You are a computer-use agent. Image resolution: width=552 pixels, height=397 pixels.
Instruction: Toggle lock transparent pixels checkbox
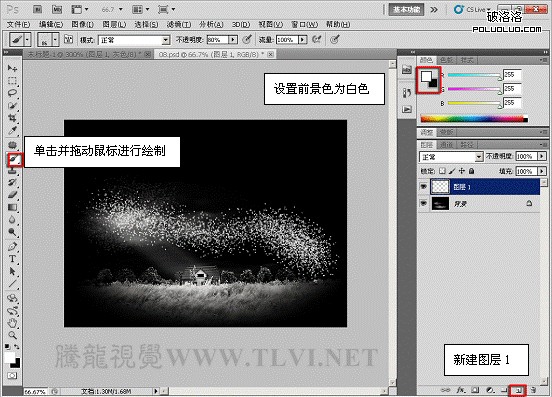click(442, 171)
